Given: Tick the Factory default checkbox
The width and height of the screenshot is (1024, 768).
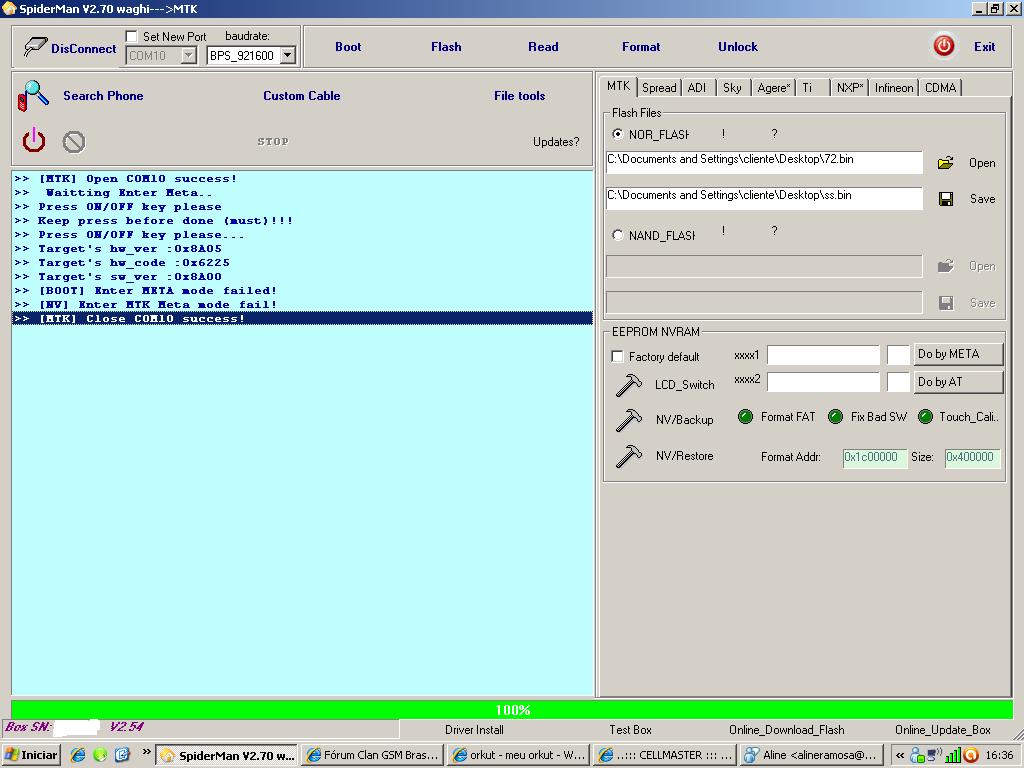Looking at the screenshot, I should 617,357.
